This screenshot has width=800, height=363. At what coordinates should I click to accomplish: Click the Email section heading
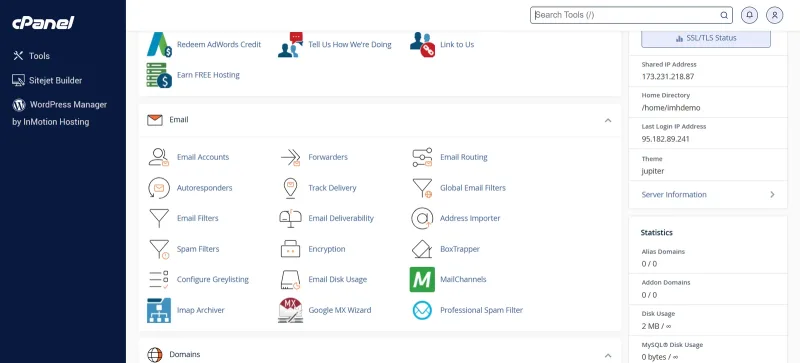pos(179,120)
